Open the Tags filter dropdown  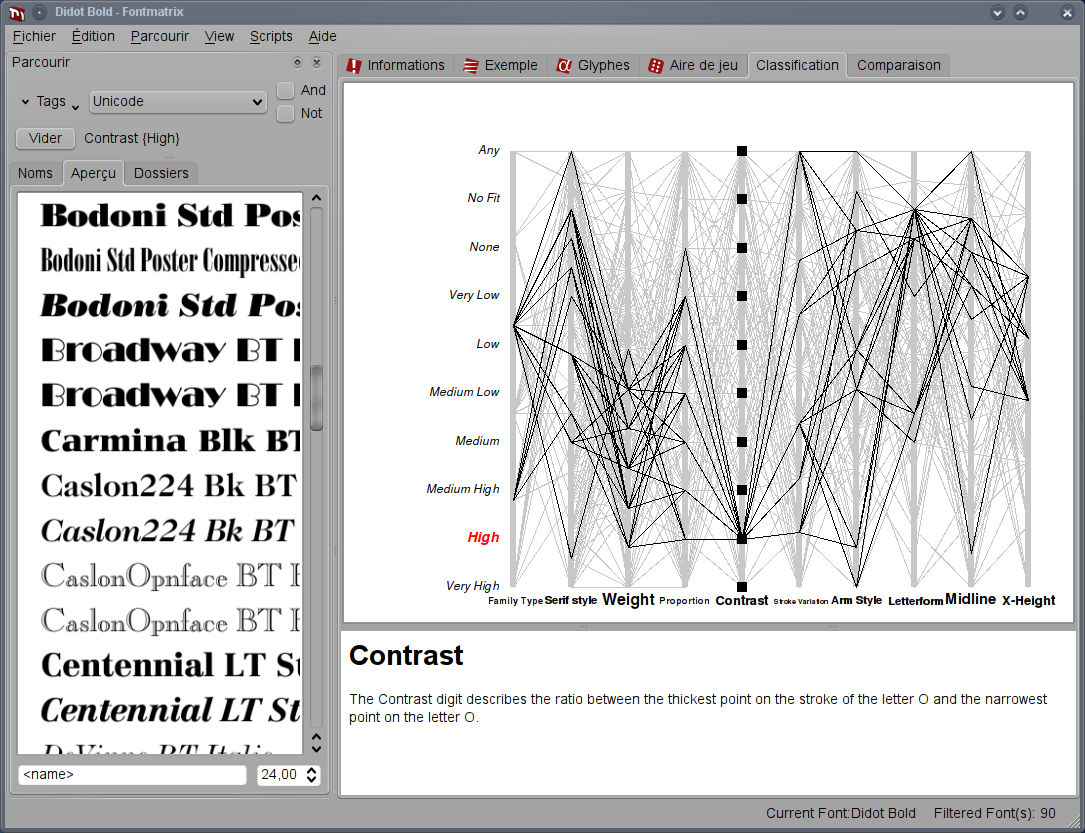click(x=50, y=102)
